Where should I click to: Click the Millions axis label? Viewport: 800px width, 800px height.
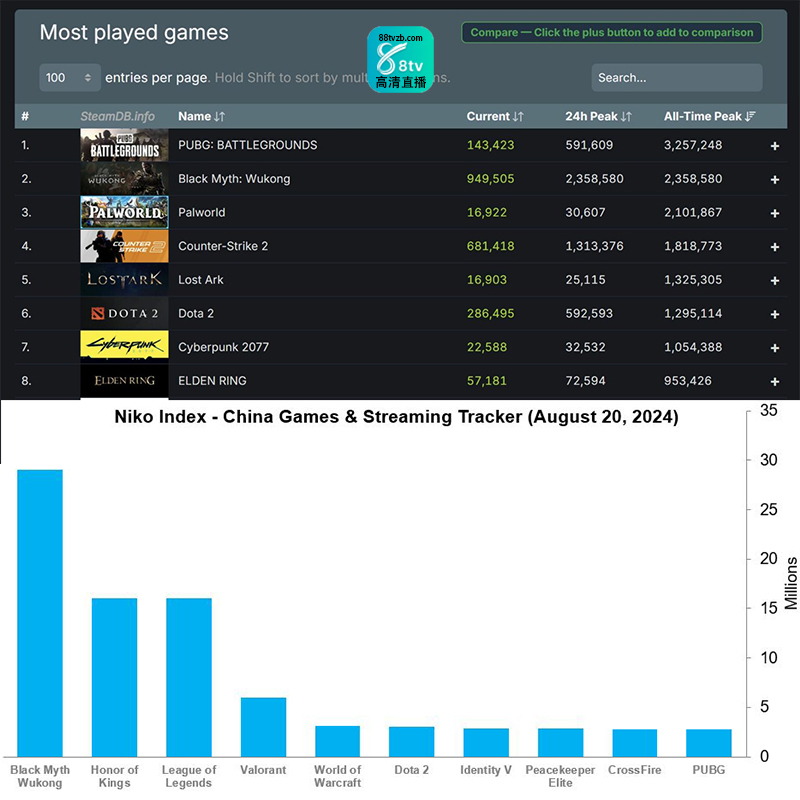coord(791,583)
